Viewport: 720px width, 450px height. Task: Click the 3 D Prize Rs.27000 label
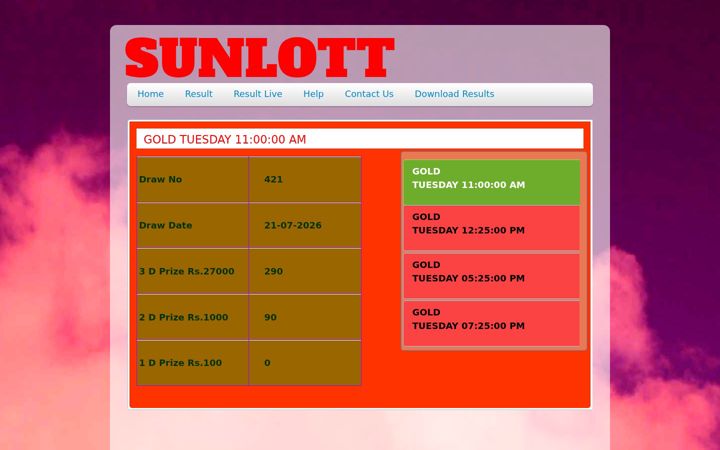point(187,271)
